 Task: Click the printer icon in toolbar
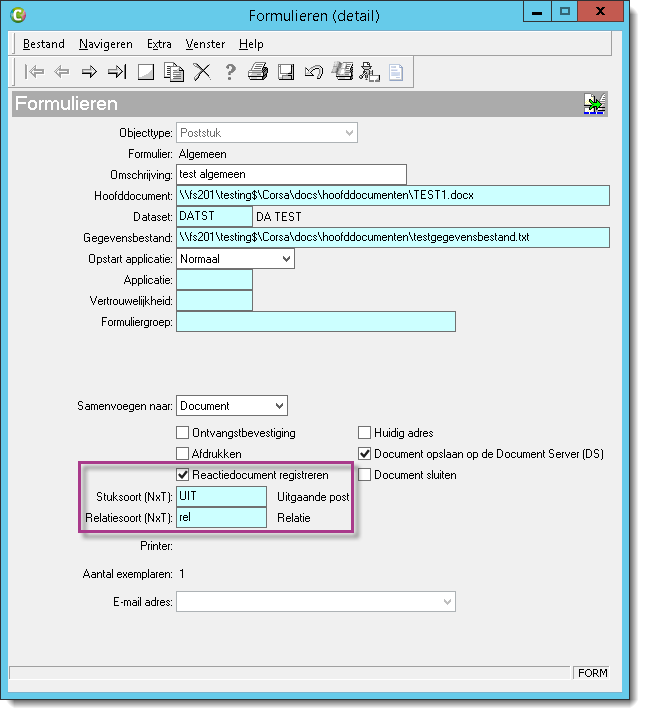coord(258,72)
